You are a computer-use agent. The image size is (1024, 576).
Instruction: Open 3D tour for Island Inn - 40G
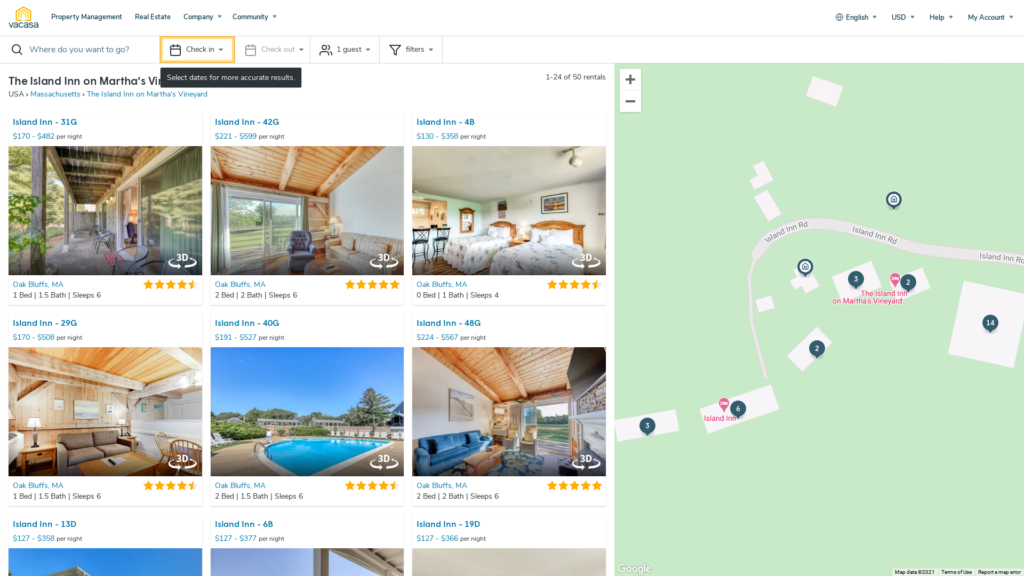(384, 461)
